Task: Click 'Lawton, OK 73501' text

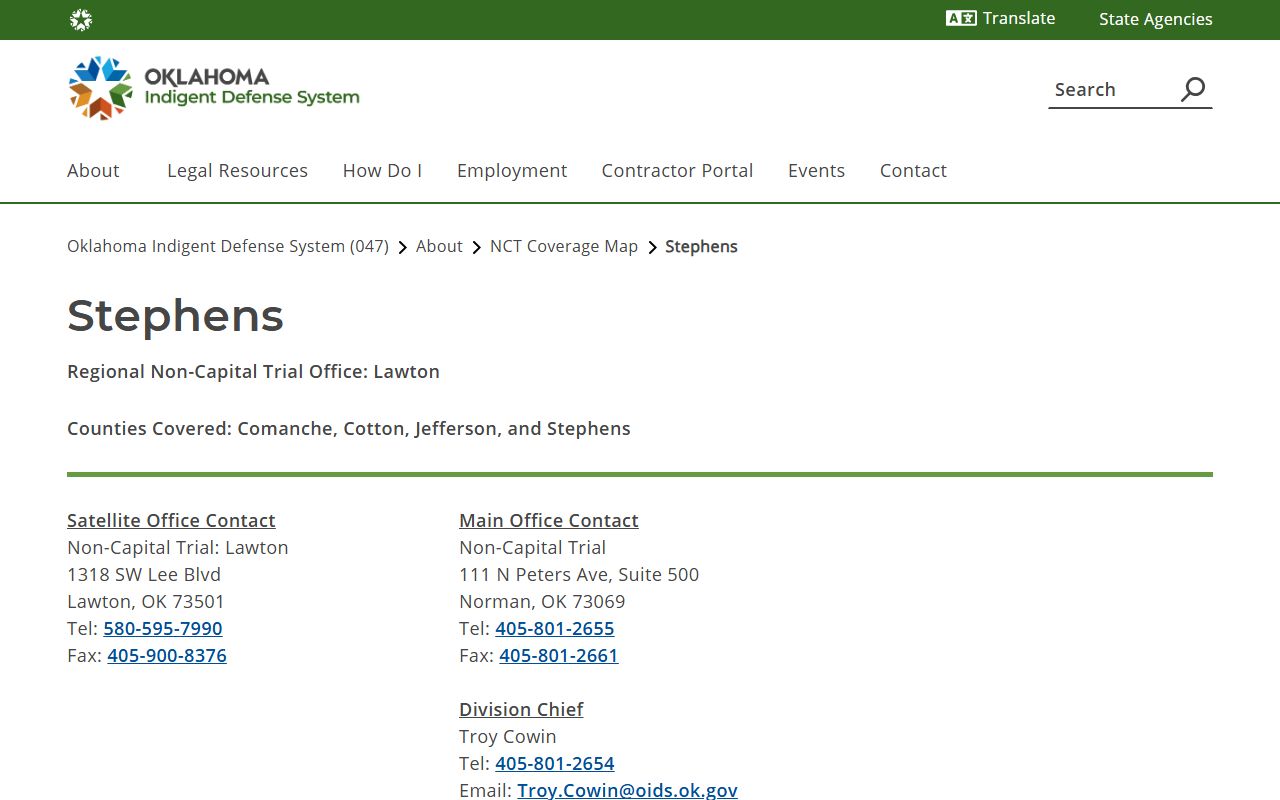Action: click(146, 601)
